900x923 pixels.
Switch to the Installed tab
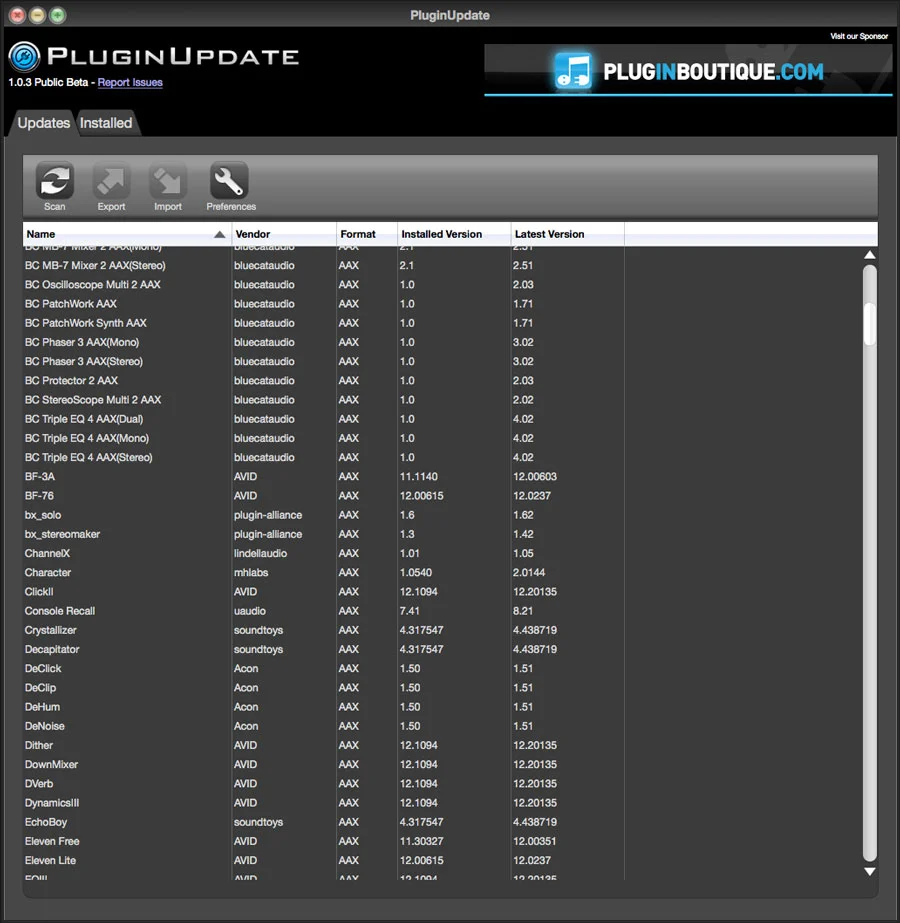click(106, 123)
